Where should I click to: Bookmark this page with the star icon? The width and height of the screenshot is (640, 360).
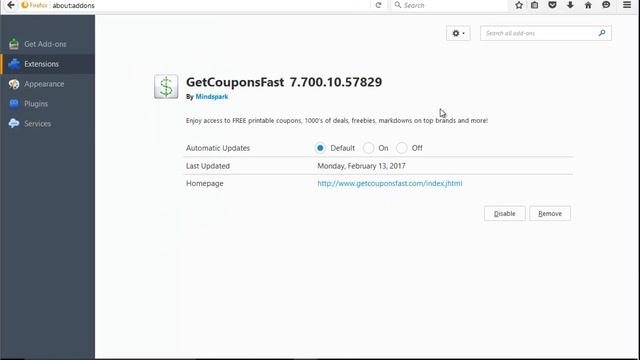519,5
